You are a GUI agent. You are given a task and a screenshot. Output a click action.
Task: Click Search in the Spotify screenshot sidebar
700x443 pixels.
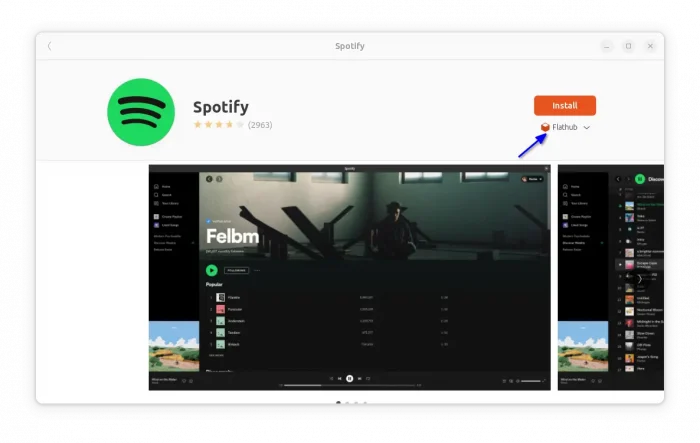[165, 194]
